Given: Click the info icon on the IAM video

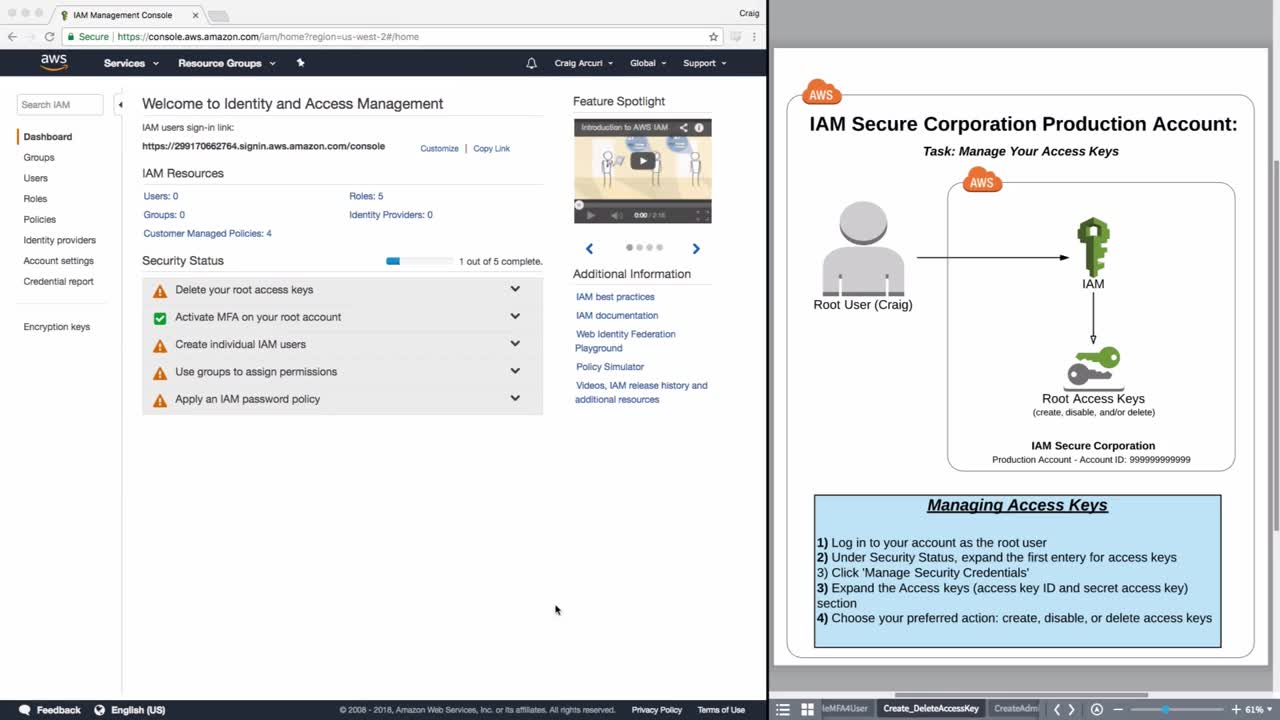Looking at the screenshot, I should 699,128.
